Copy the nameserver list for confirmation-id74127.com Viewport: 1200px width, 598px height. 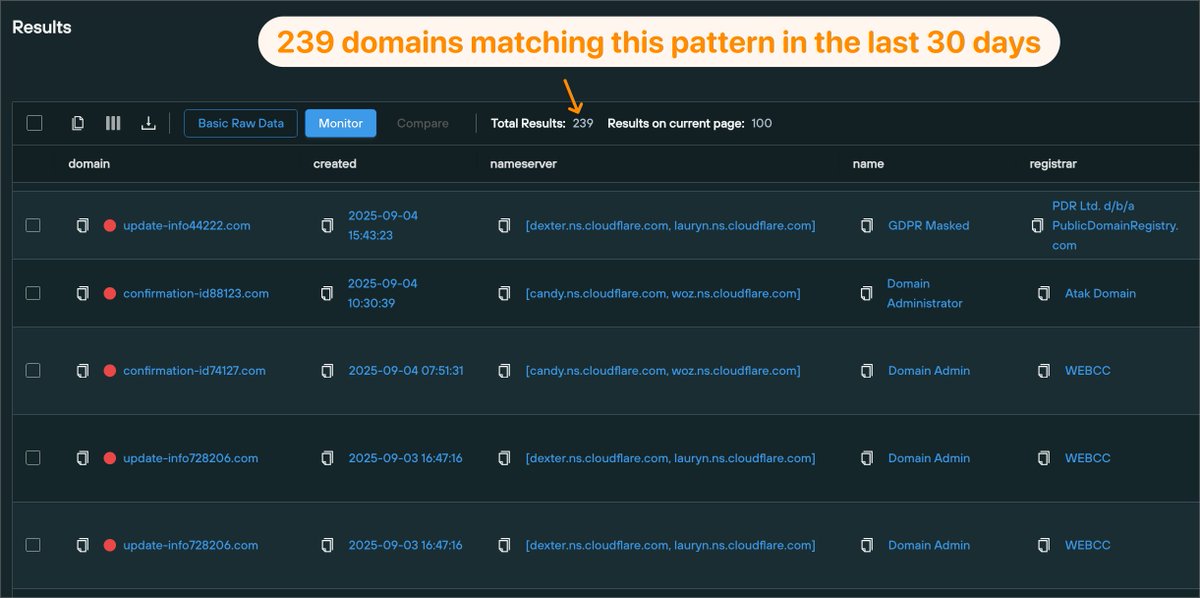pyautogui.click(x=504, y=370)
